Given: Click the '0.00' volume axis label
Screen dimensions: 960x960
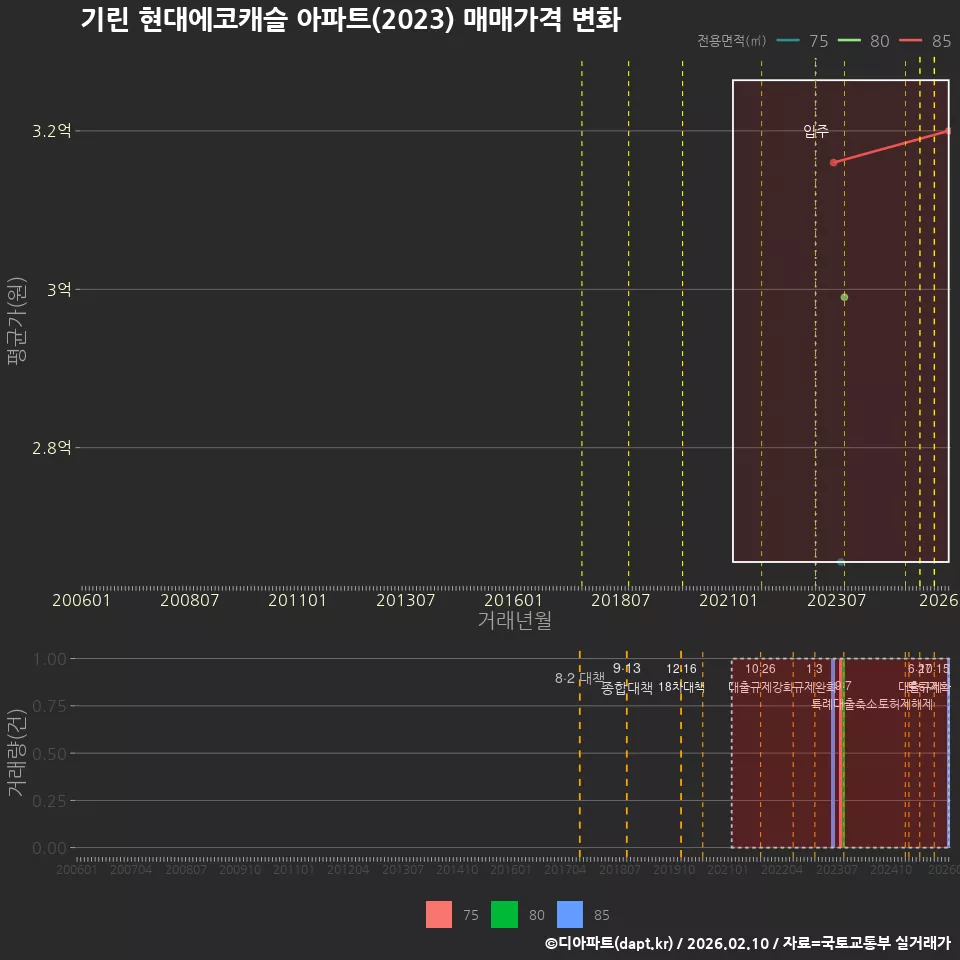Looking at the screenshot, I should [x=49, y=848].
